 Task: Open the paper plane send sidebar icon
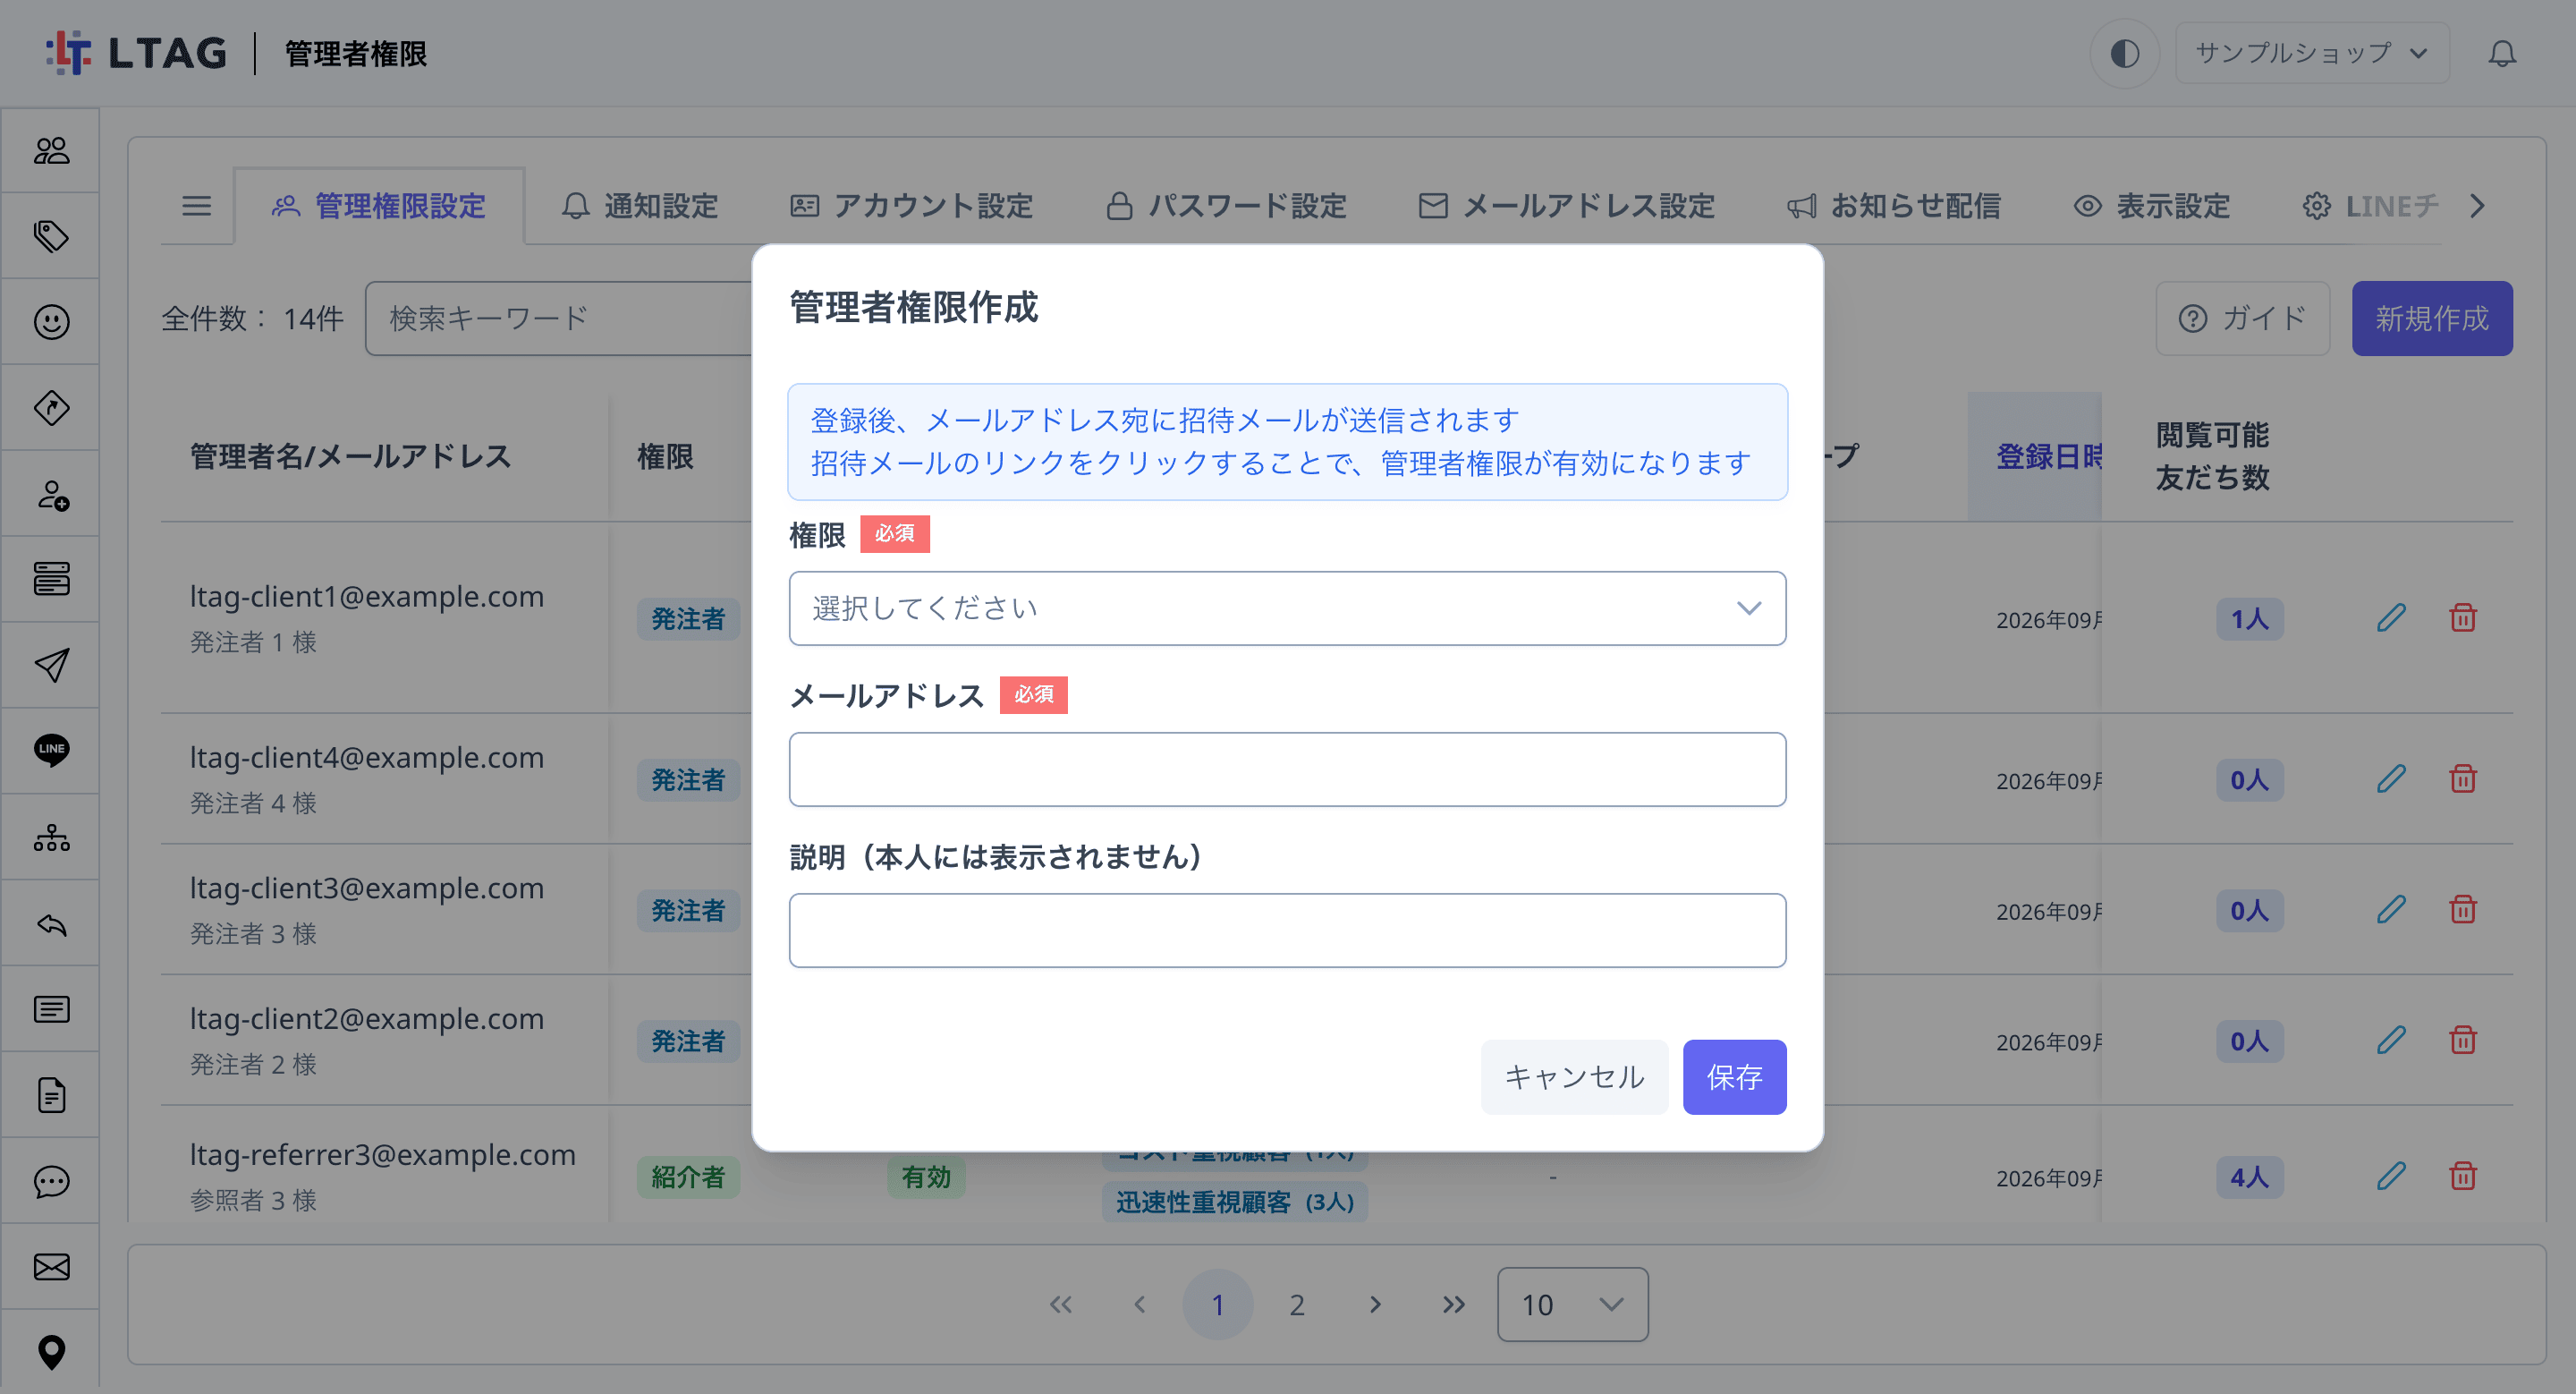tap(51, 665)
